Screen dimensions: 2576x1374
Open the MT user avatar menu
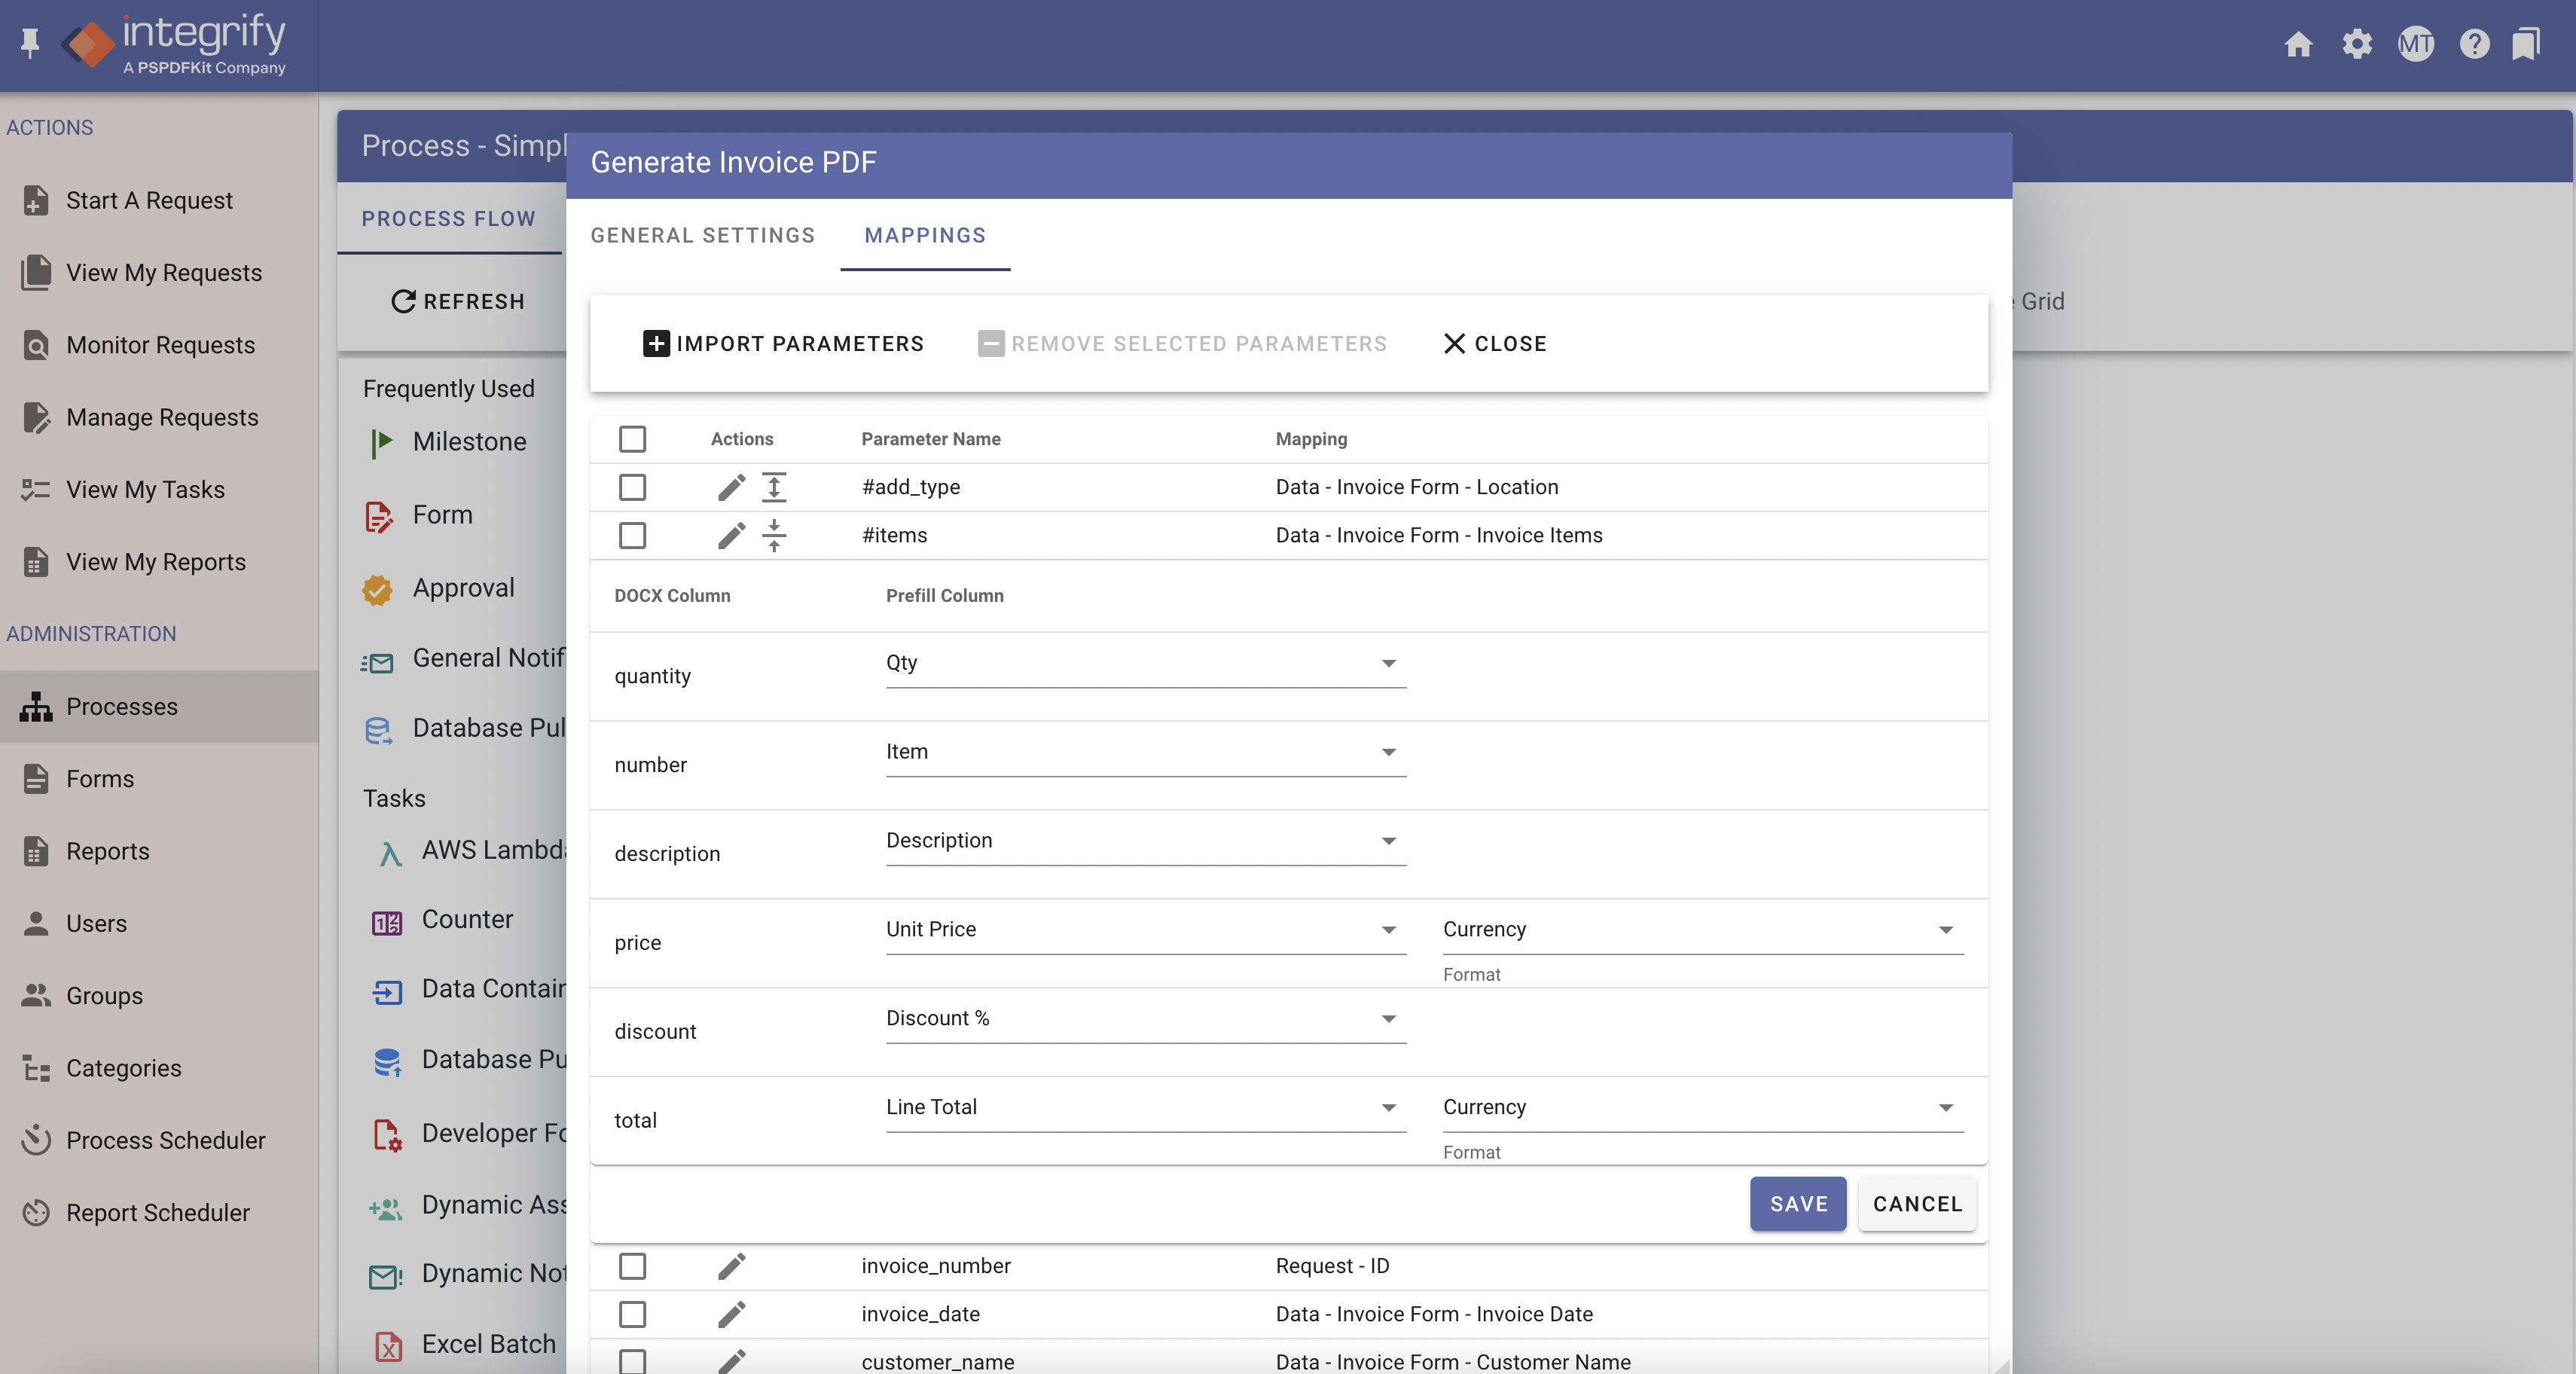tap(2416, 44)
